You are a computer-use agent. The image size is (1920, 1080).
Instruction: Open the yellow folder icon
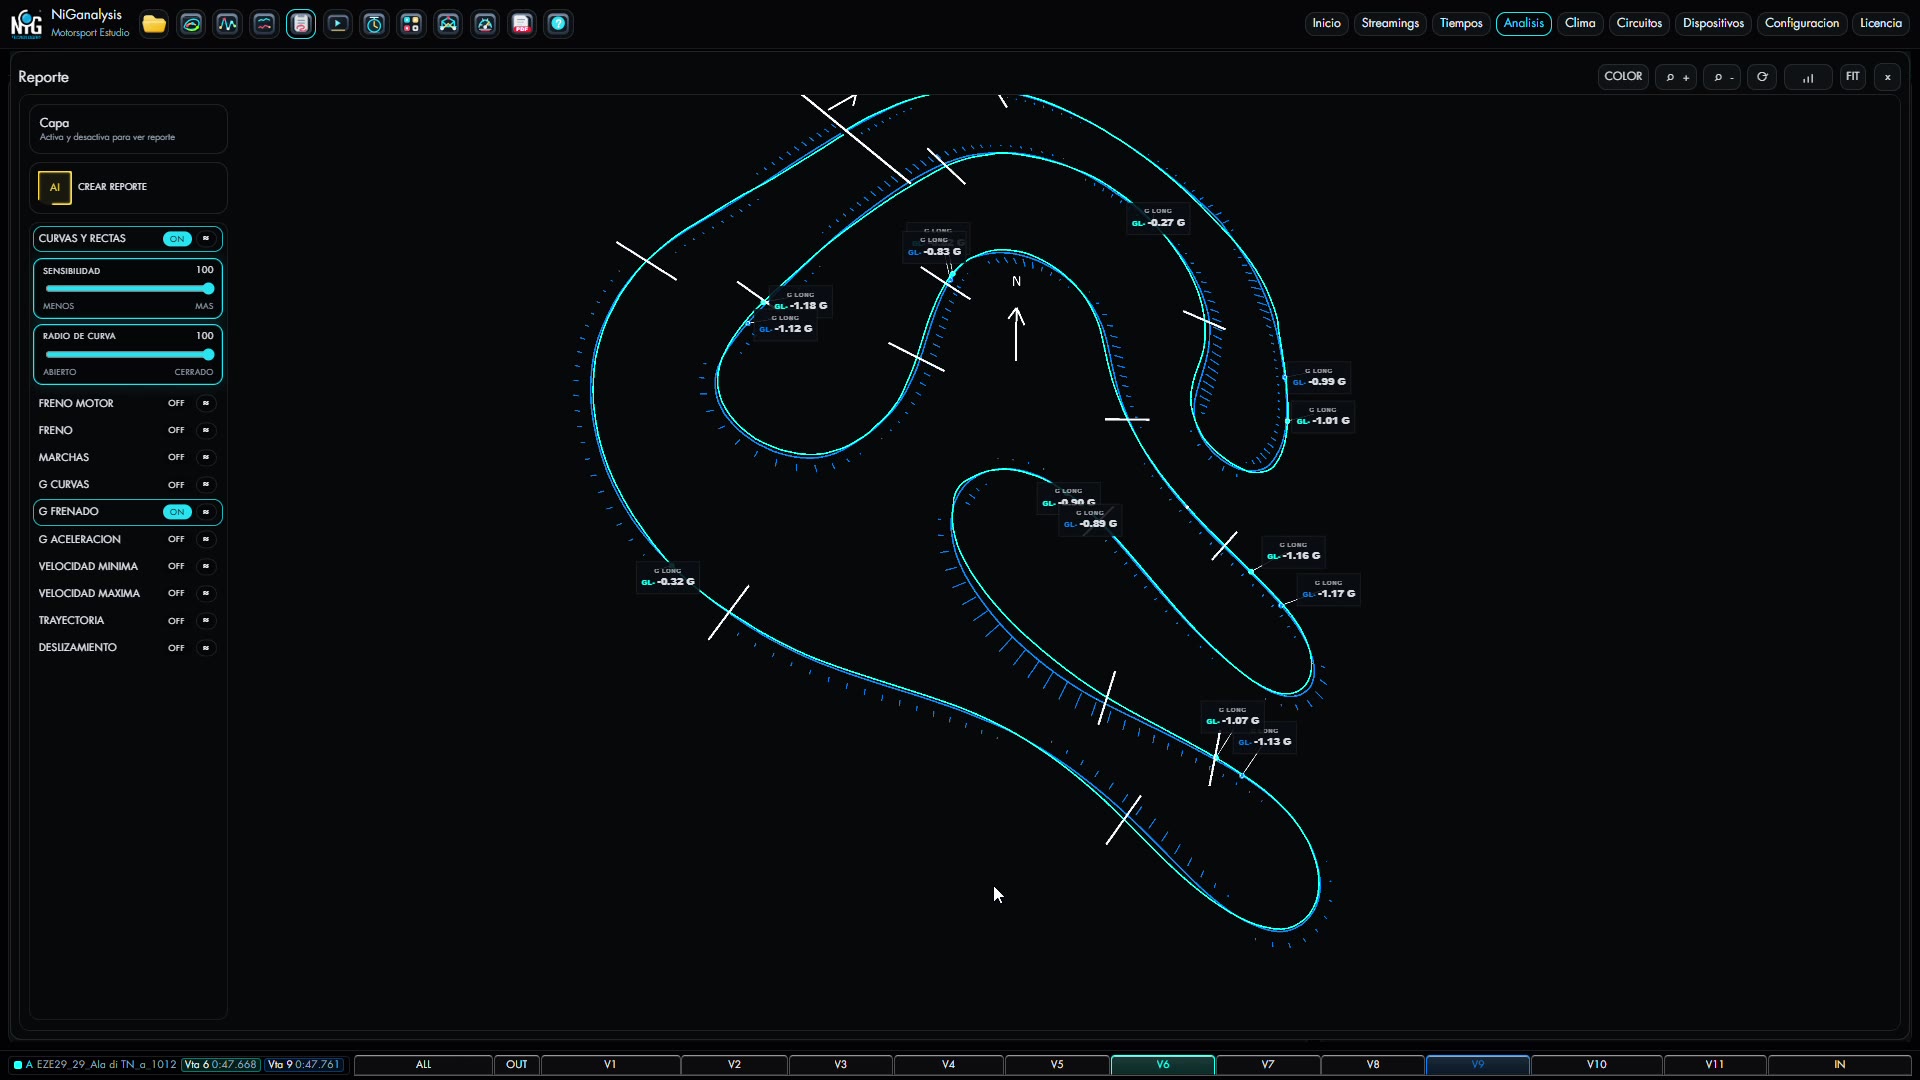click(x=154, y=24)
